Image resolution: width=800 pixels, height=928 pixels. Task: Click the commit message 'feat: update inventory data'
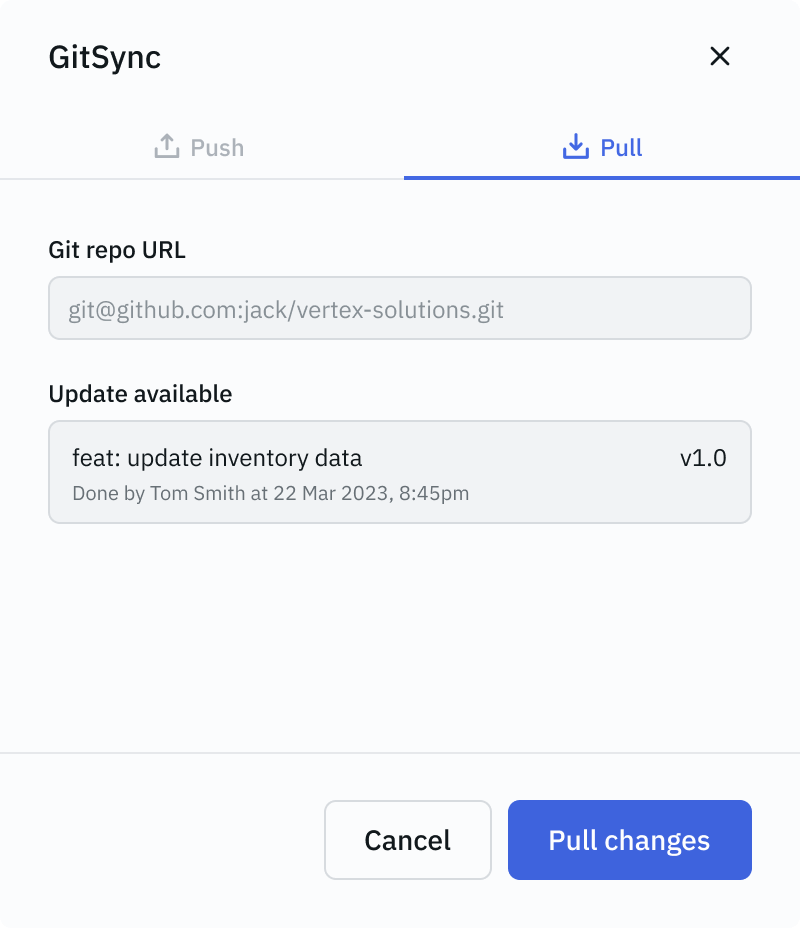217,457
